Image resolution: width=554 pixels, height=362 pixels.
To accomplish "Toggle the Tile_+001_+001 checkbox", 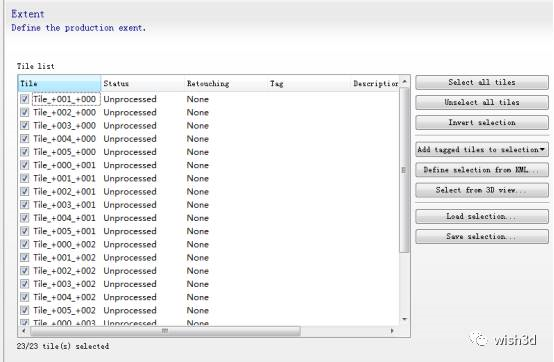I will point(24,178).
